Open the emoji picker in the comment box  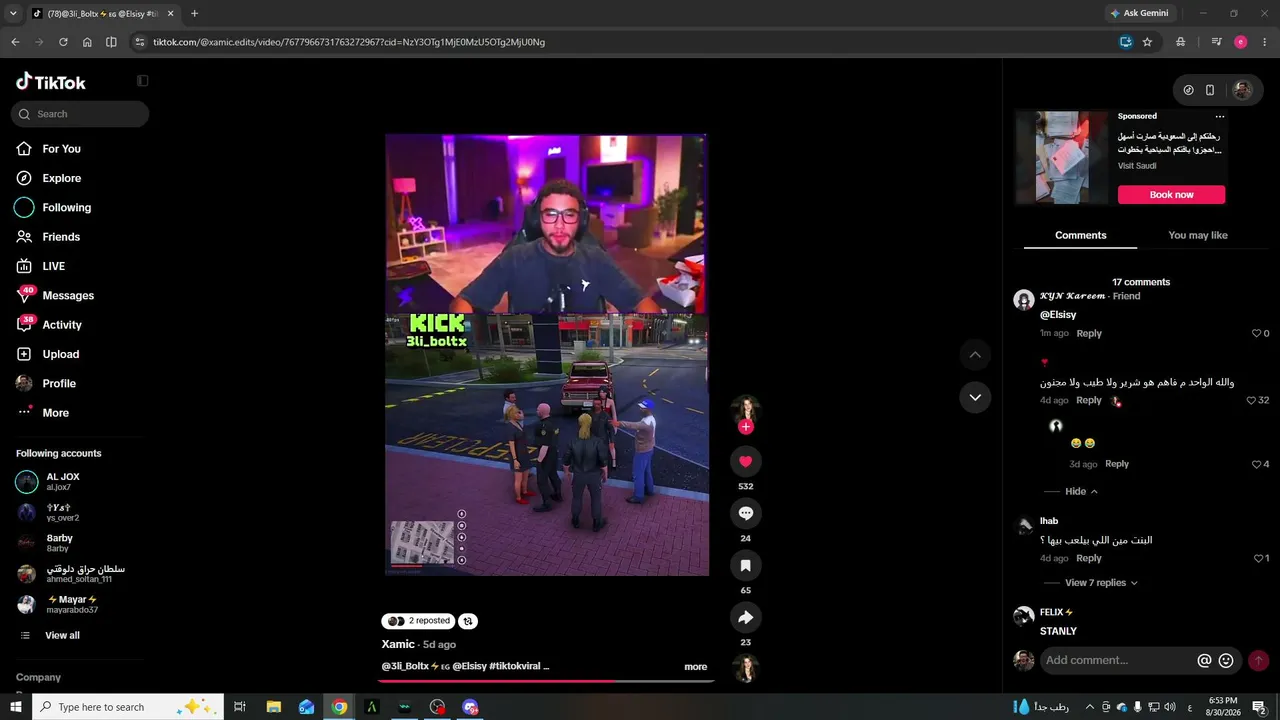coord(1226,660)
